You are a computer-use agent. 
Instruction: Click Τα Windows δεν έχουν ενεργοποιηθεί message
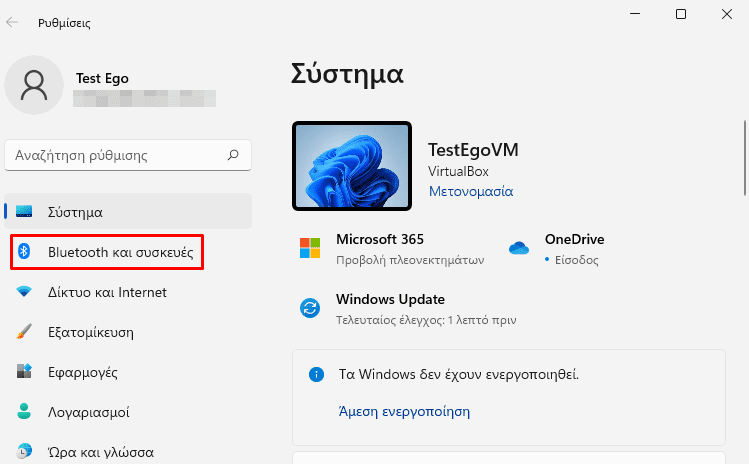coord(459,374)
